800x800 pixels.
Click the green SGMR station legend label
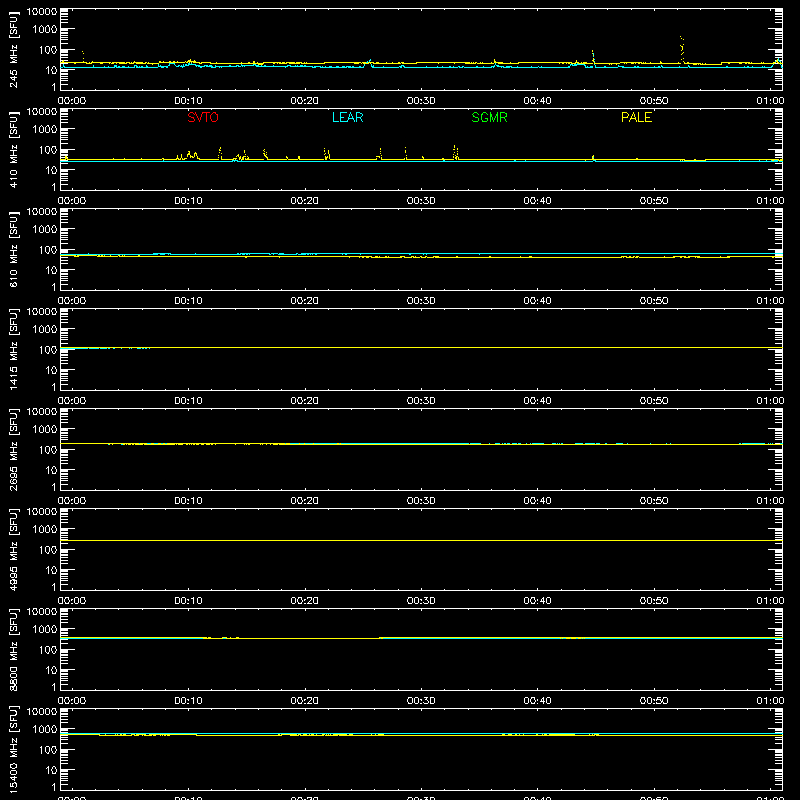click(489, 117)
